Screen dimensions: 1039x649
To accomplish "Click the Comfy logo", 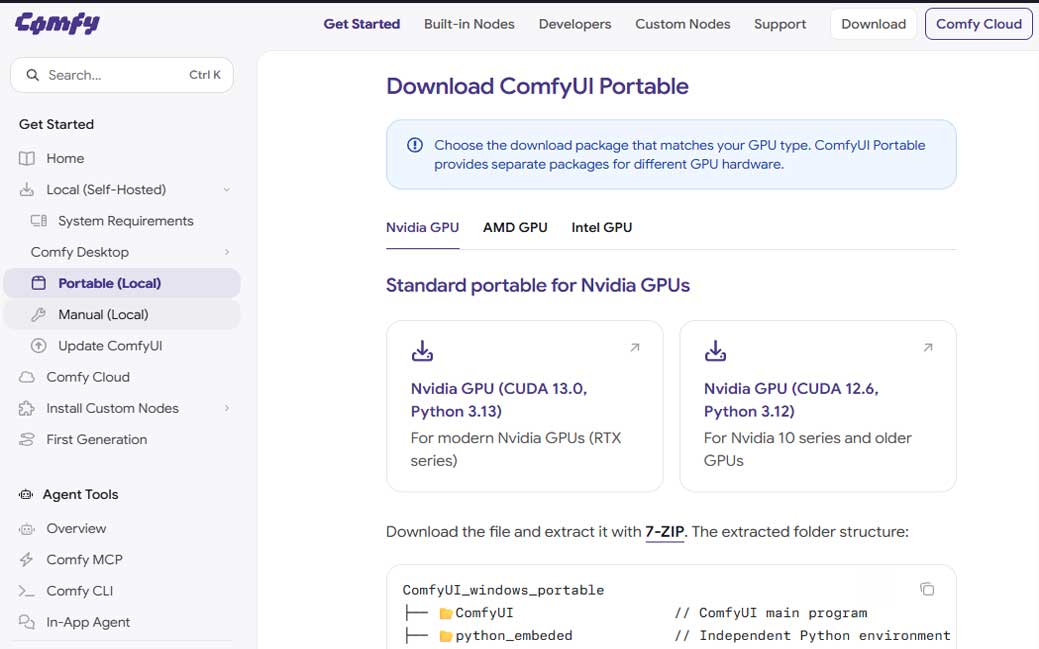I will coord(57,24).
